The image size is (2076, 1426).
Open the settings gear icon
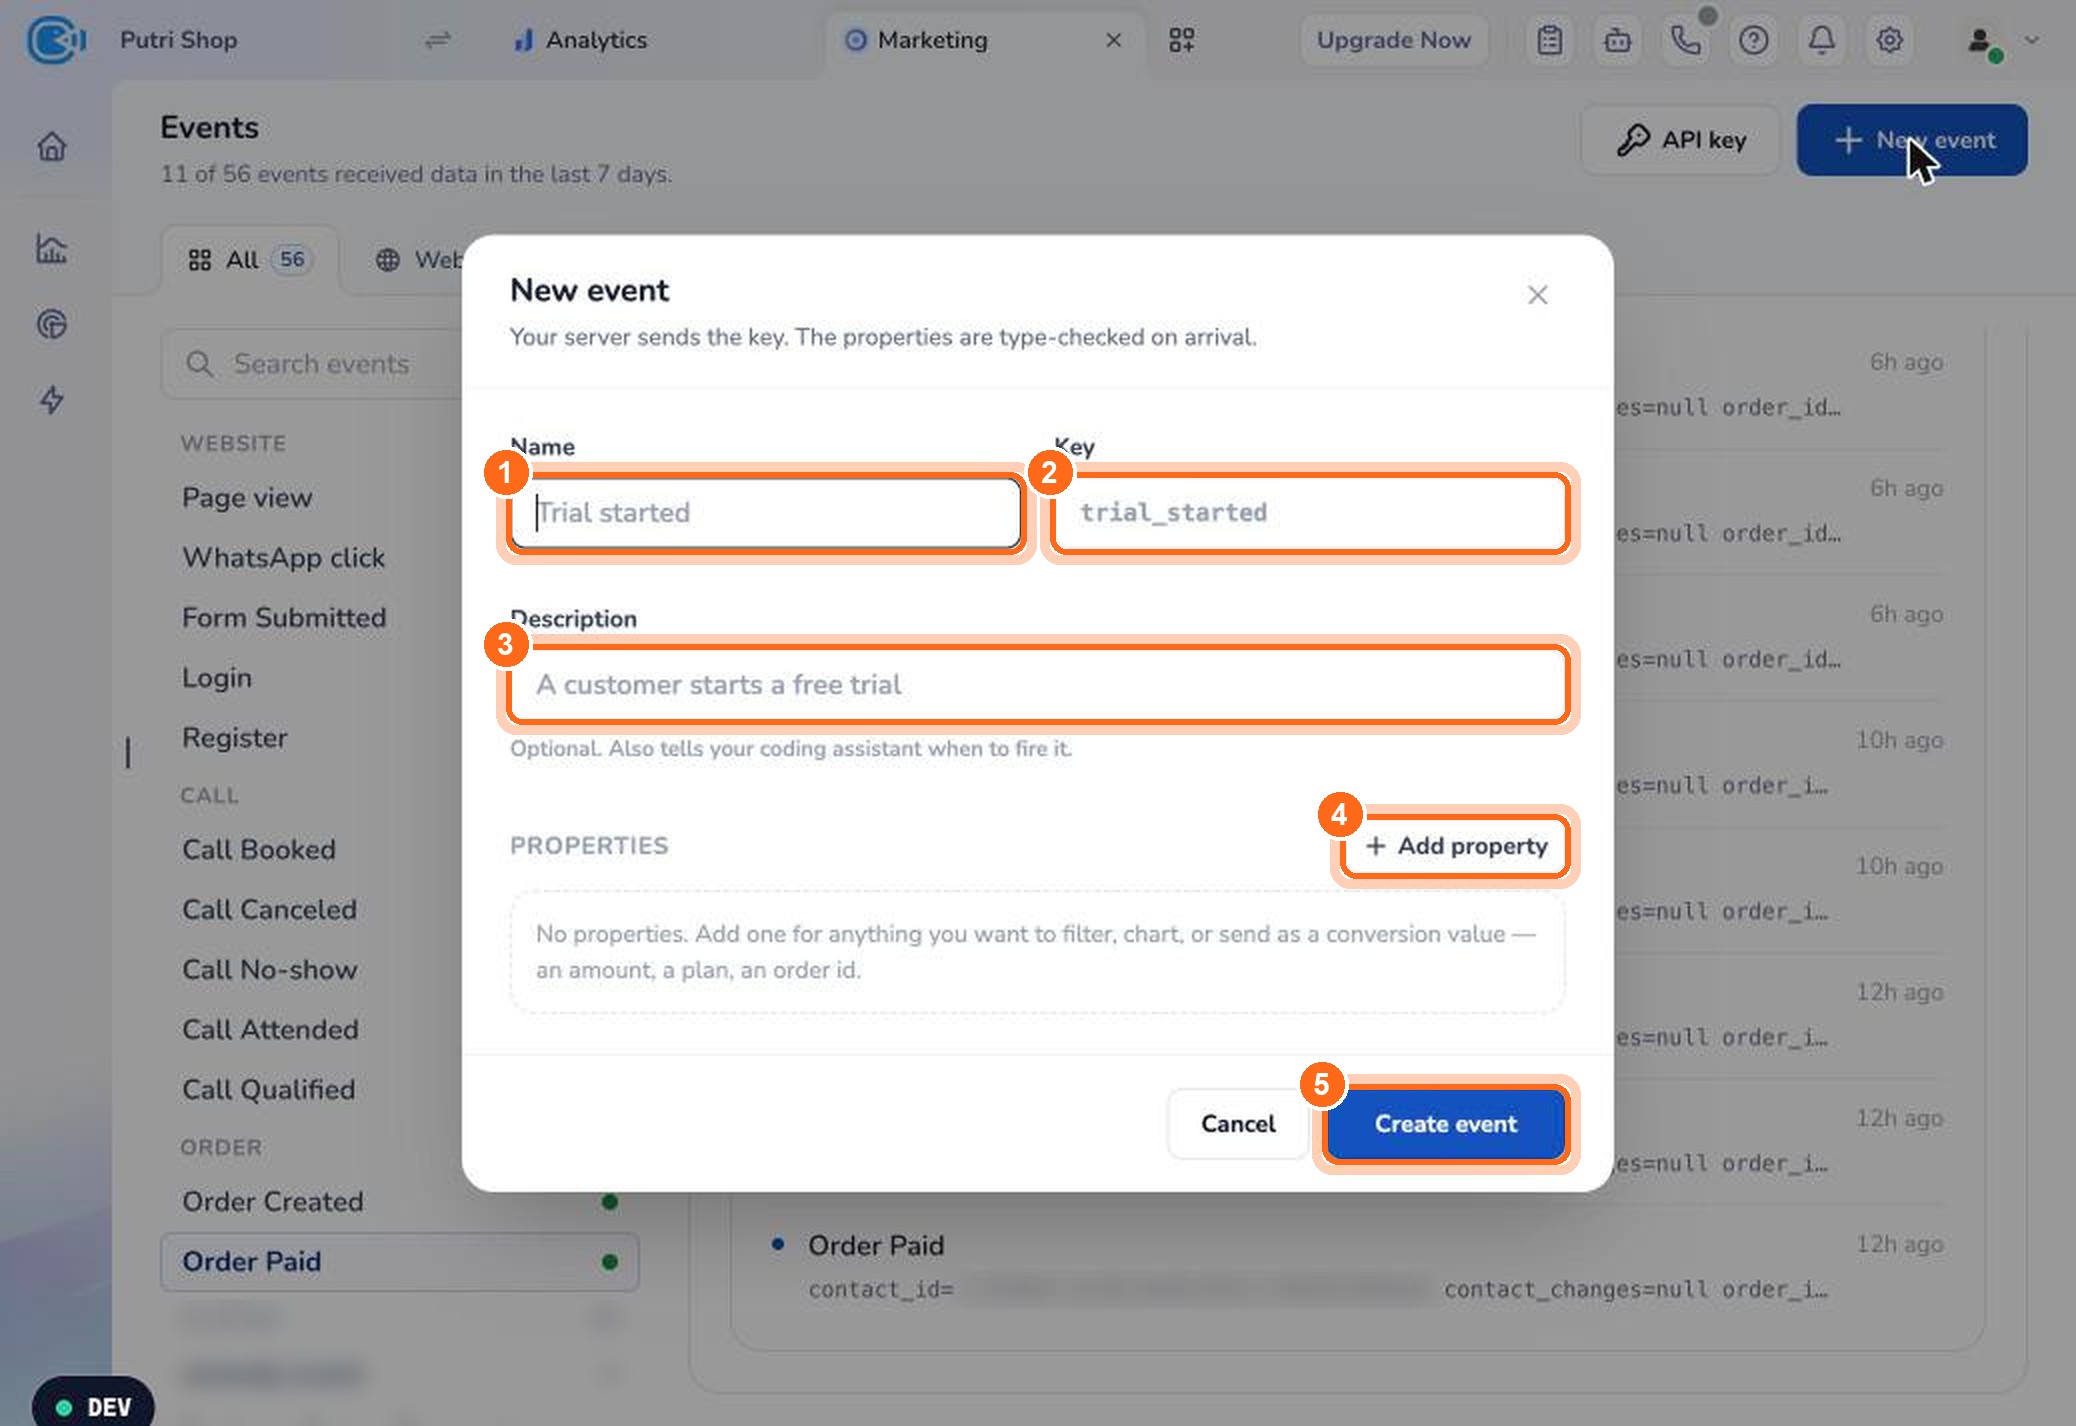click(x=1889, y=40)
